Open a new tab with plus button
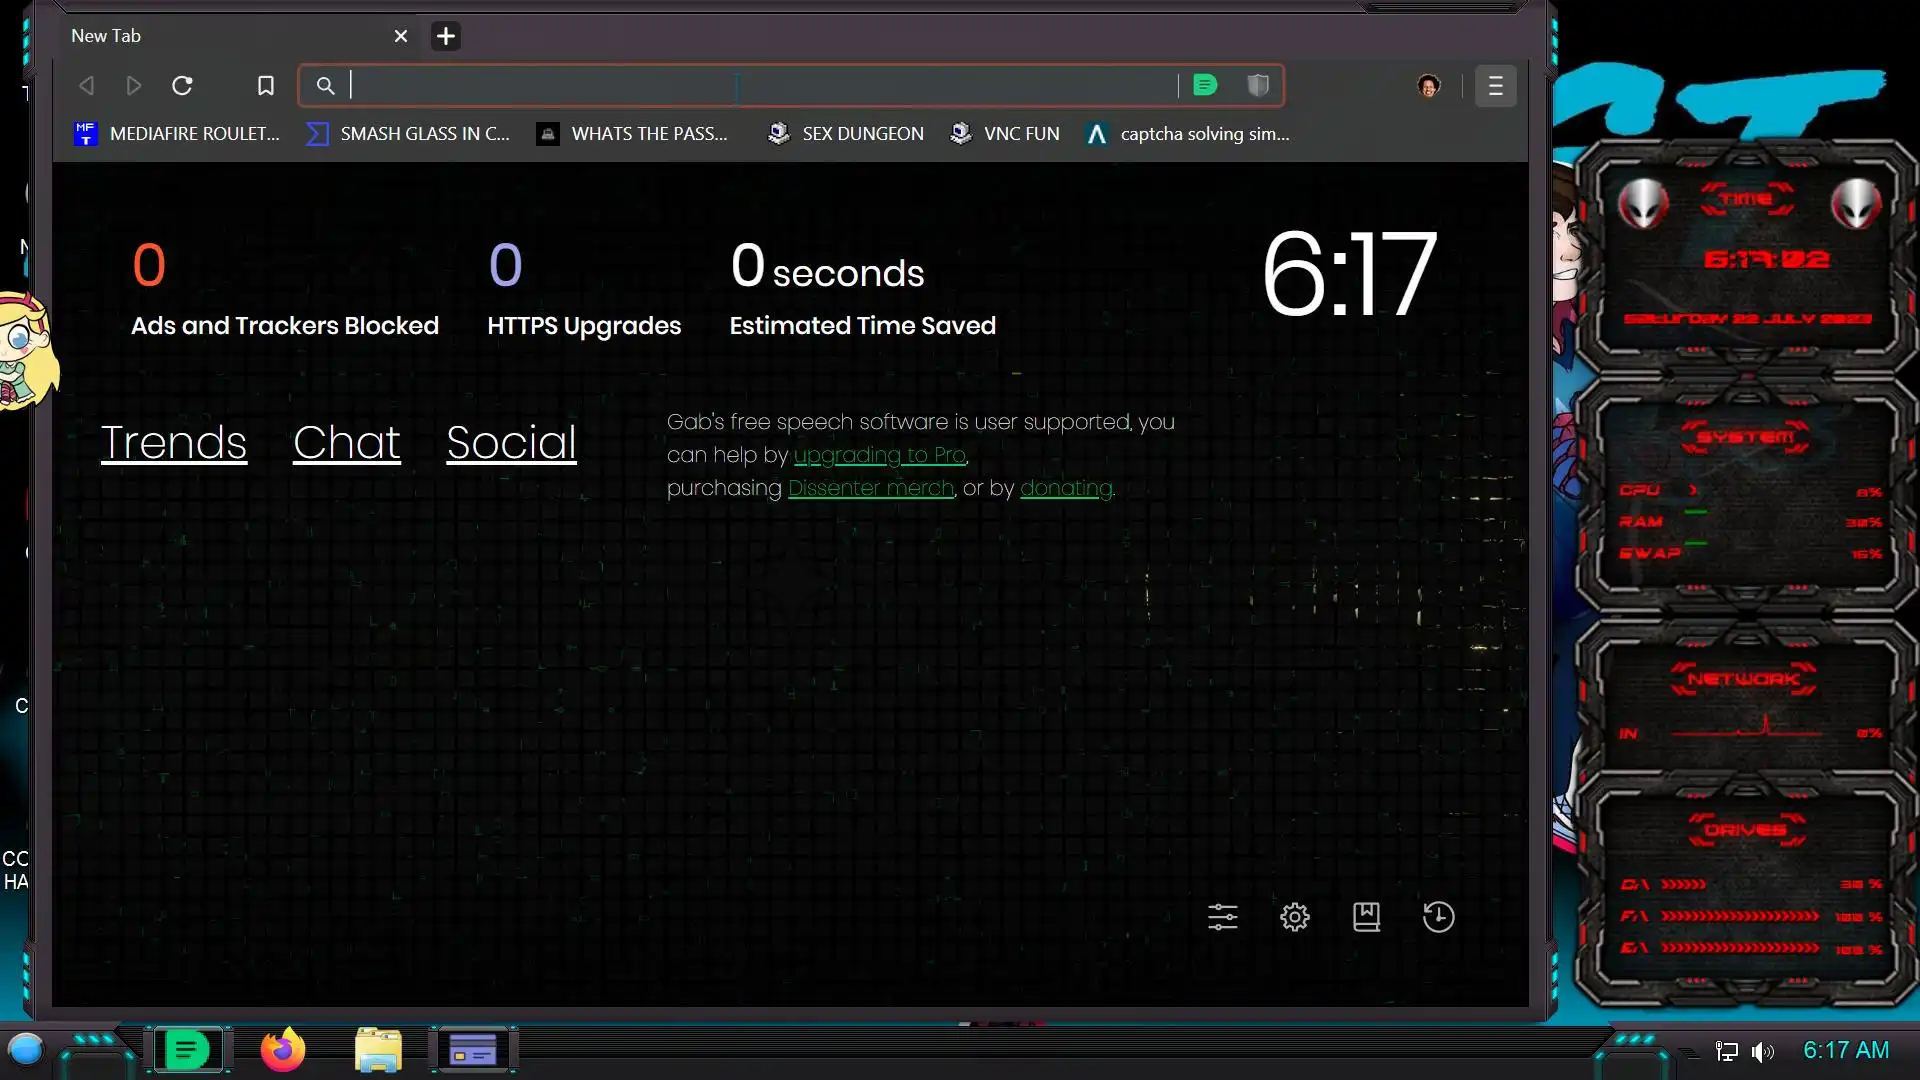1920x1080 pixels. [x=446, y=36]
